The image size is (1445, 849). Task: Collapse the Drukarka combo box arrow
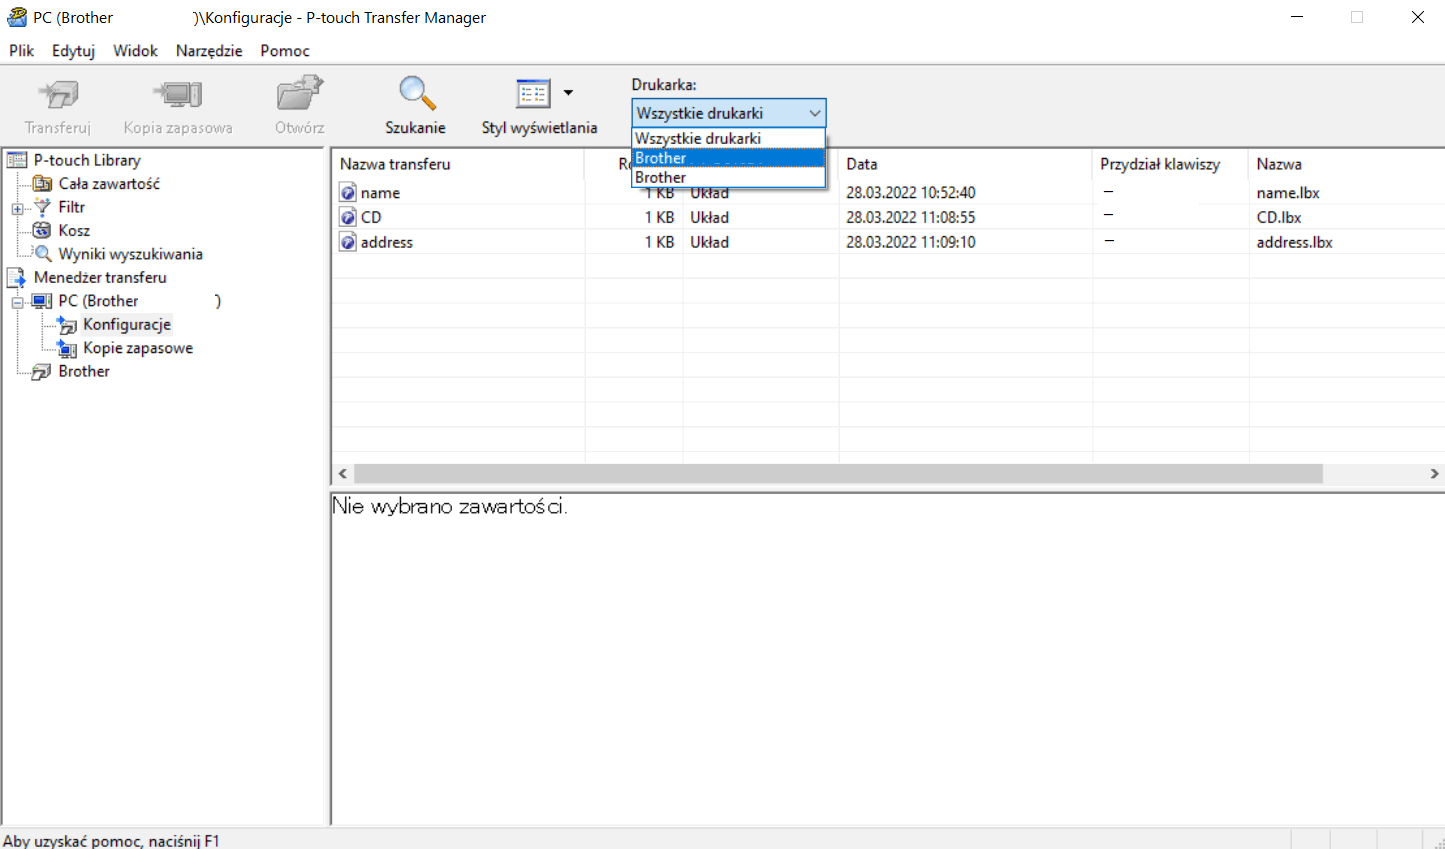tap(815, 113)
